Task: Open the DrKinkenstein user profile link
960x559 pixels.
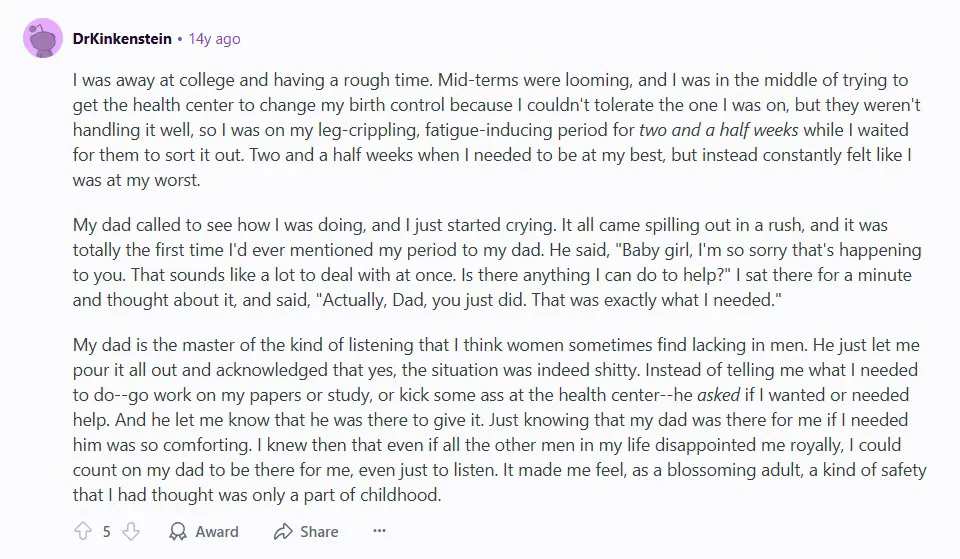Action: click(122, 39)
